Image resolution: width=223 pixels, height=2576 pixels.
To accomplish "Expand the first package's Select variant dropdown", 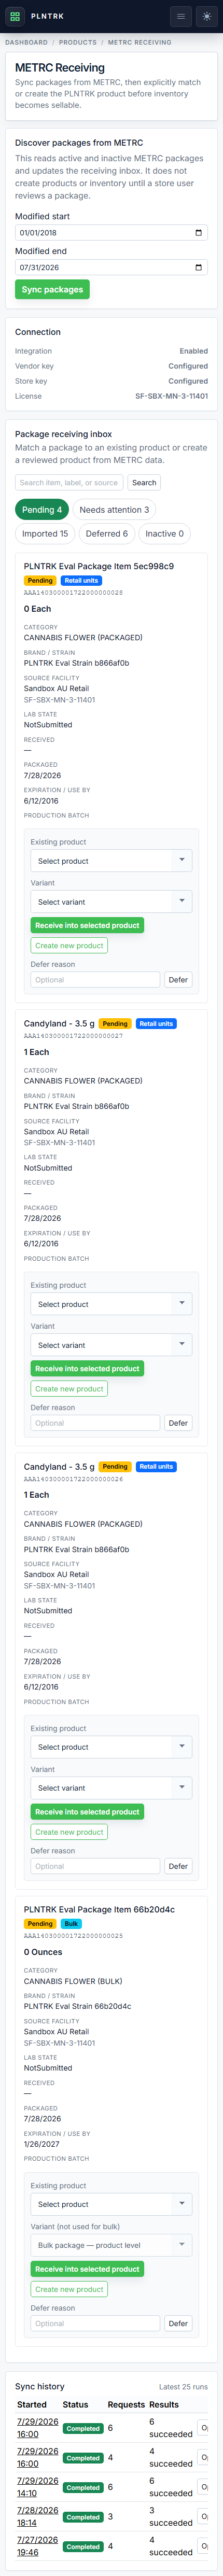I will [111, 902].
